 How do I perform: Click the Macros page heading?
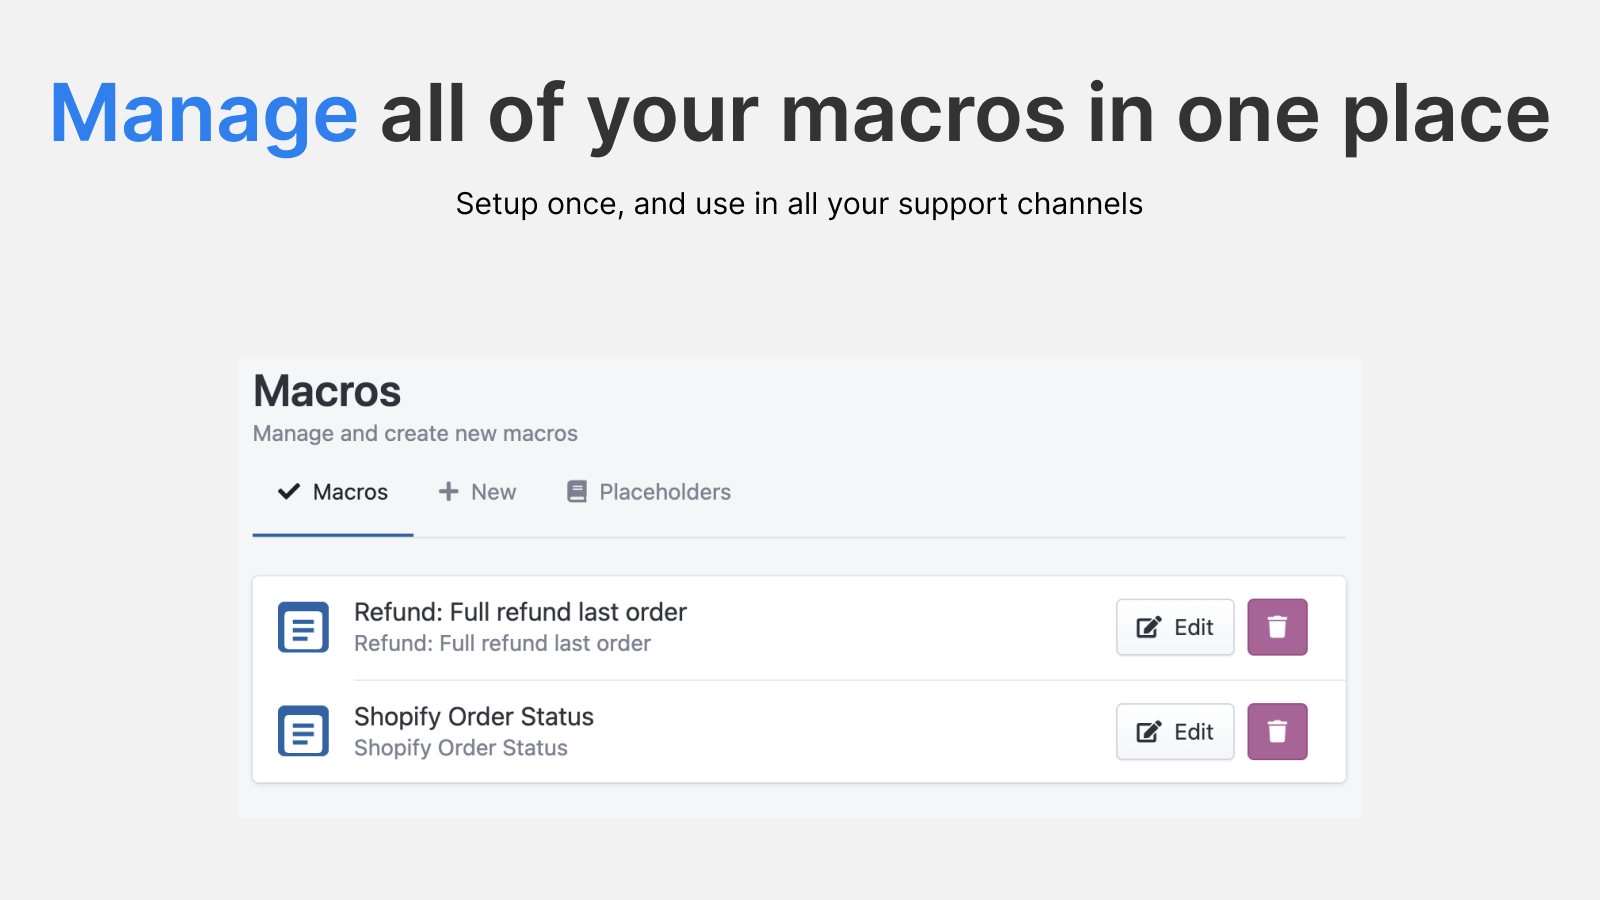click(327, 391)
